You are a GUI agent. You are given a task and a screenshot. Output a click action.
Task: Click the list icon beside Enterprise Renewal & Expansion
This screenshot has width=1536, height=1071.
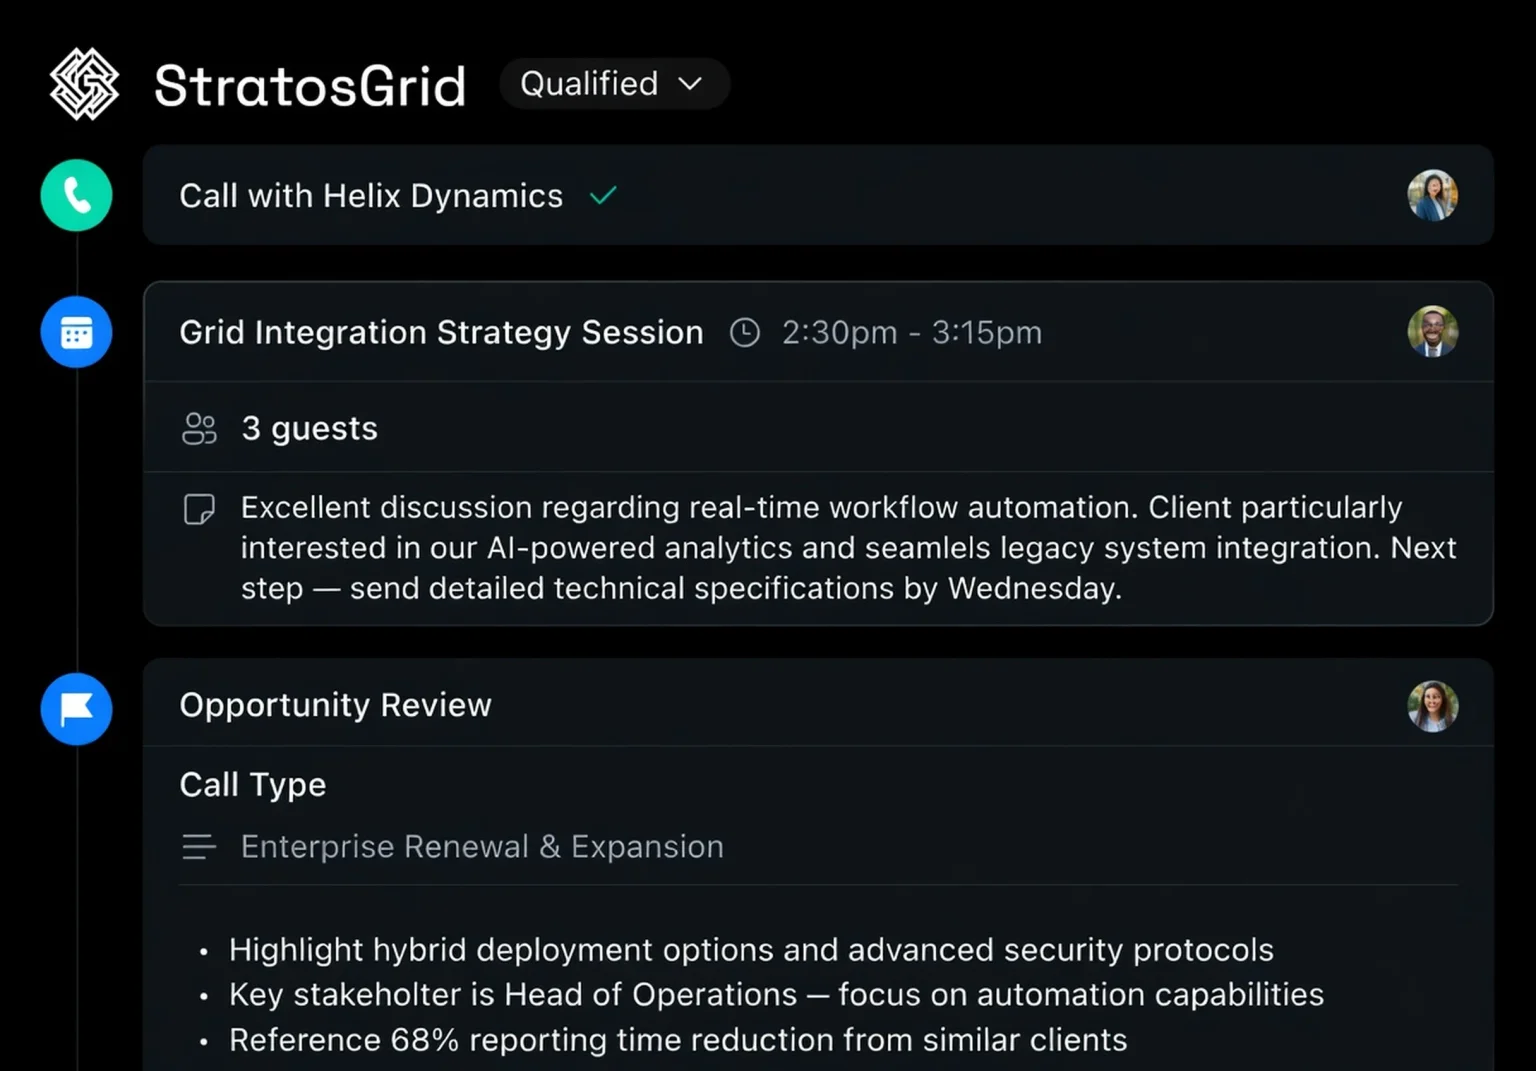click(x=199, y=846)
